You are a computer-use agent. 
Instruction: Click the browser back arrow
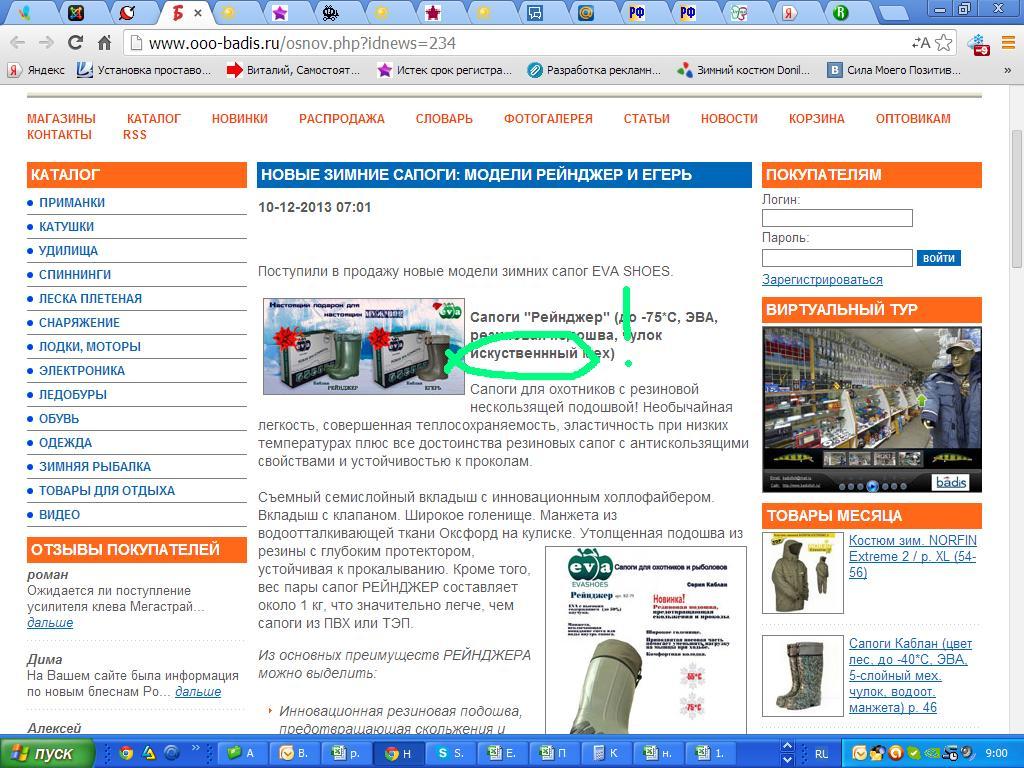[x=17, y=43]
